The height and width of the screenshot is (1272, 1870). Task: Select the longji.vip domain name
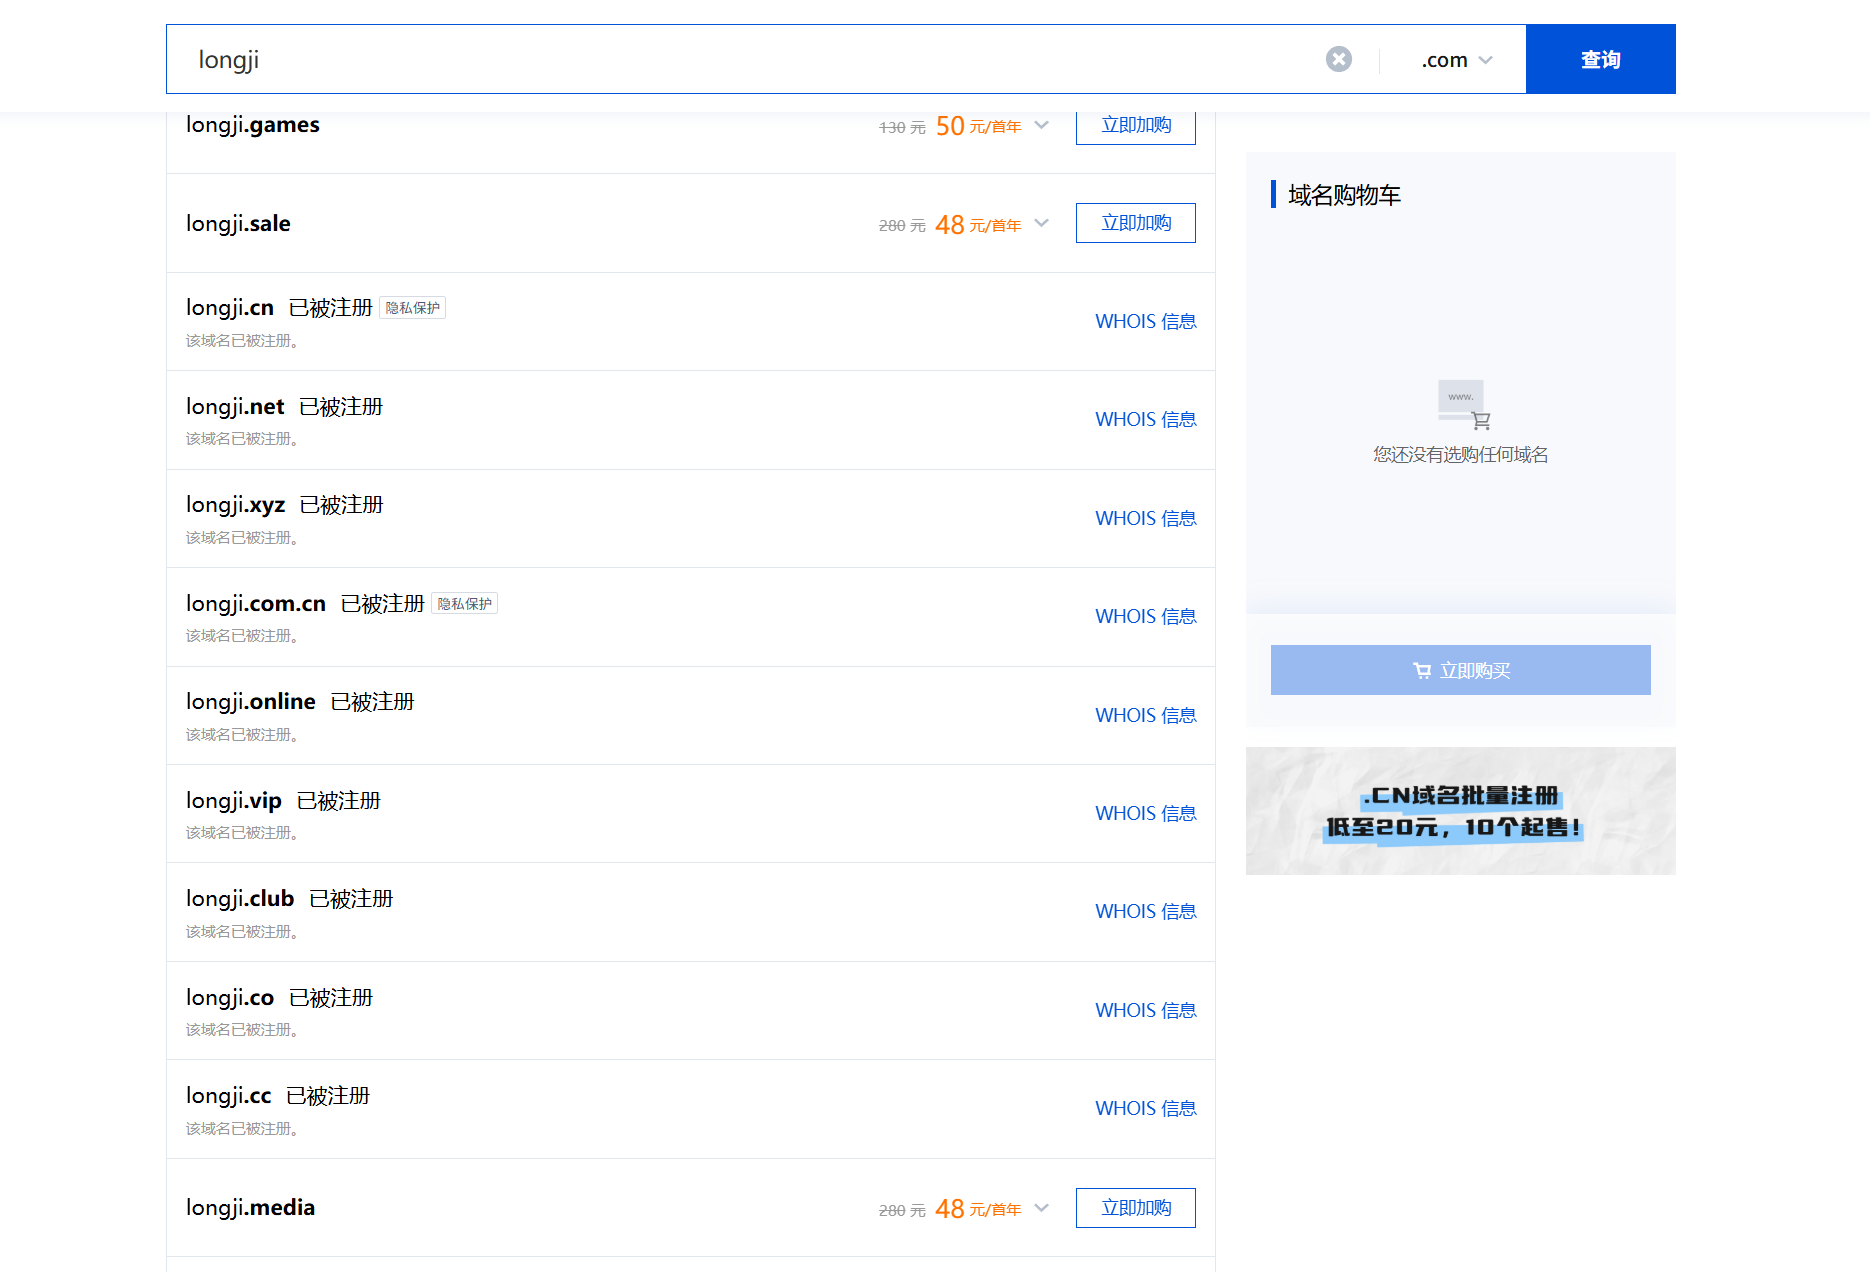tap(234, 801)
